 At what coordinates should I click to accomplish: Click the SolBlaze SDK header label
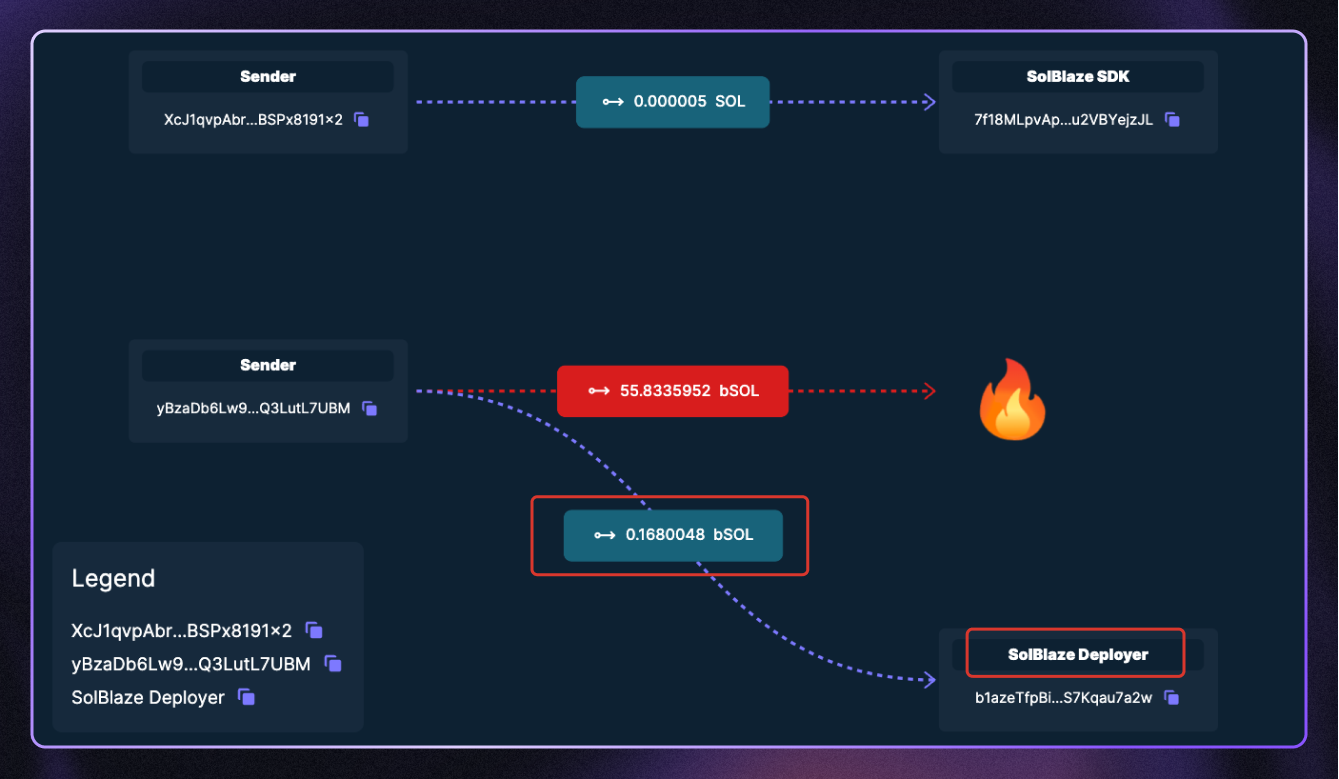[1078, 77]
